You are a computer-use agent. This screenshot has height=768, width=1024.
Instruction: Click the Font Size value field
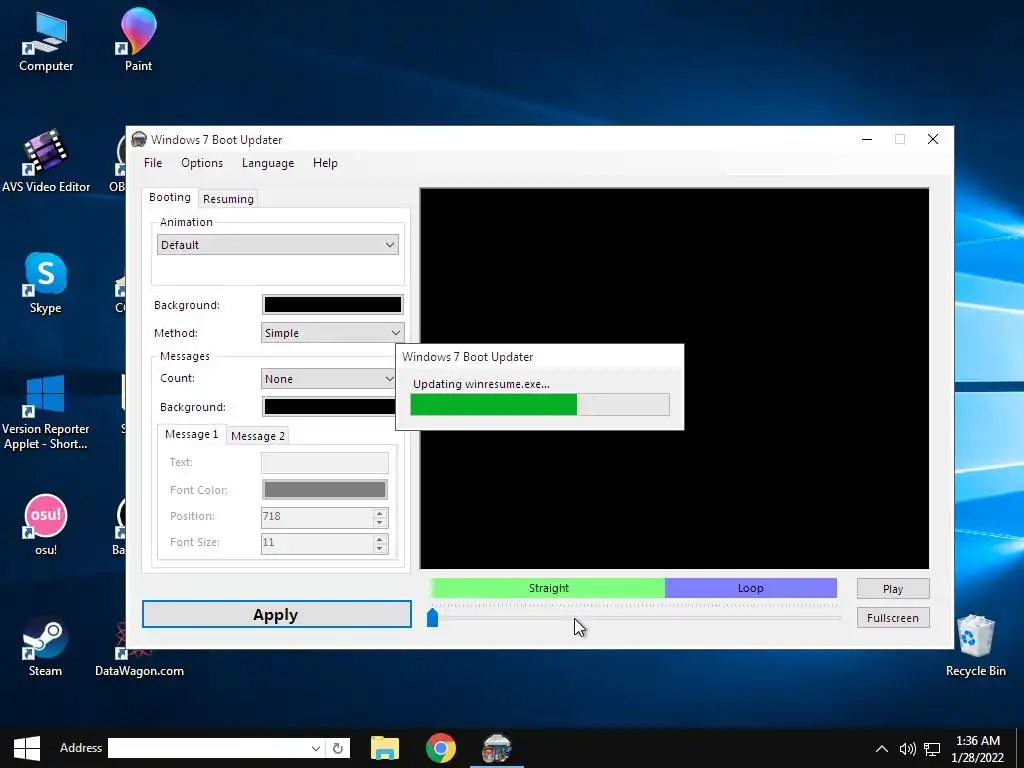click(x=317, y=543)
